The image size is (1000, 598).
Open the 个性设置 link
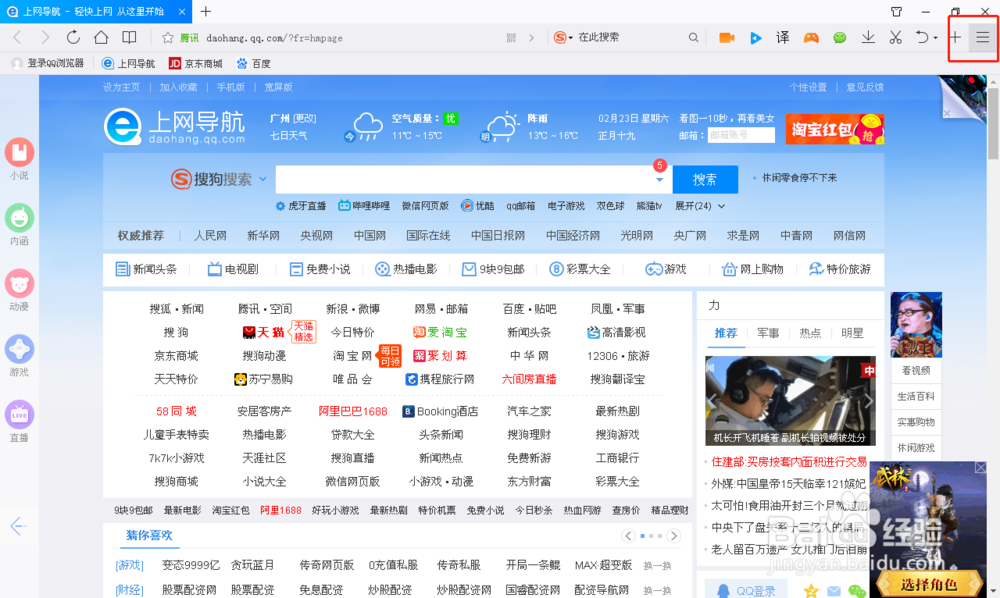click(807, 87)
